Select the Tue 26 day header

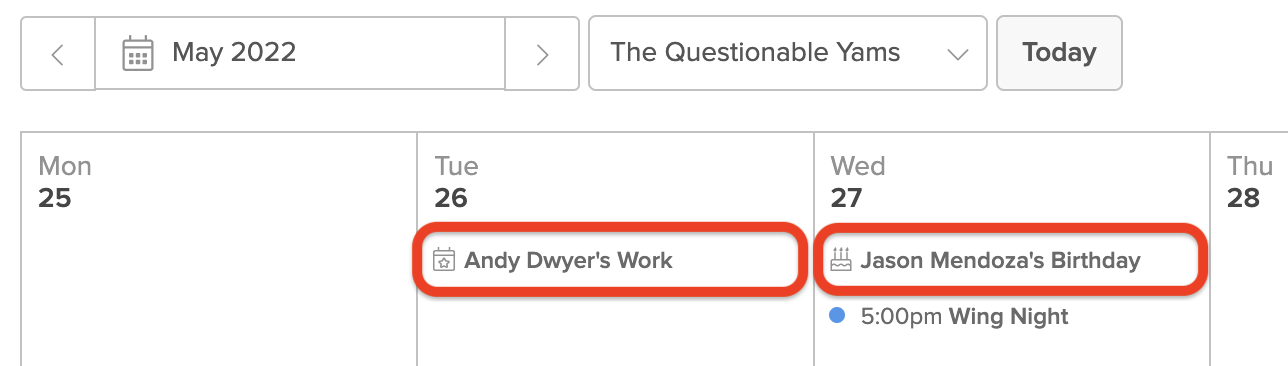tap(457, 182)
